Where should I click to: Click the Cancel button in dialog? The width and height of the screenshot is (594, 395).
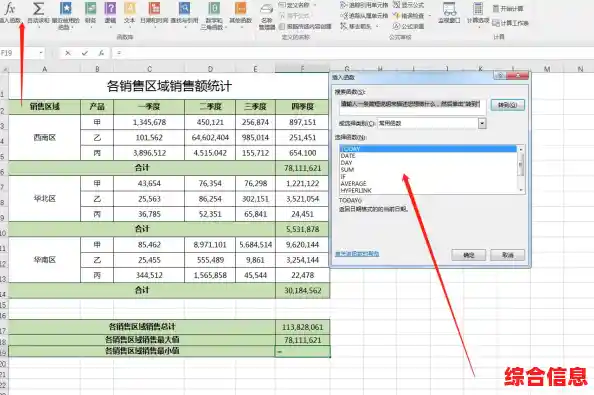(x=508, y=255)
